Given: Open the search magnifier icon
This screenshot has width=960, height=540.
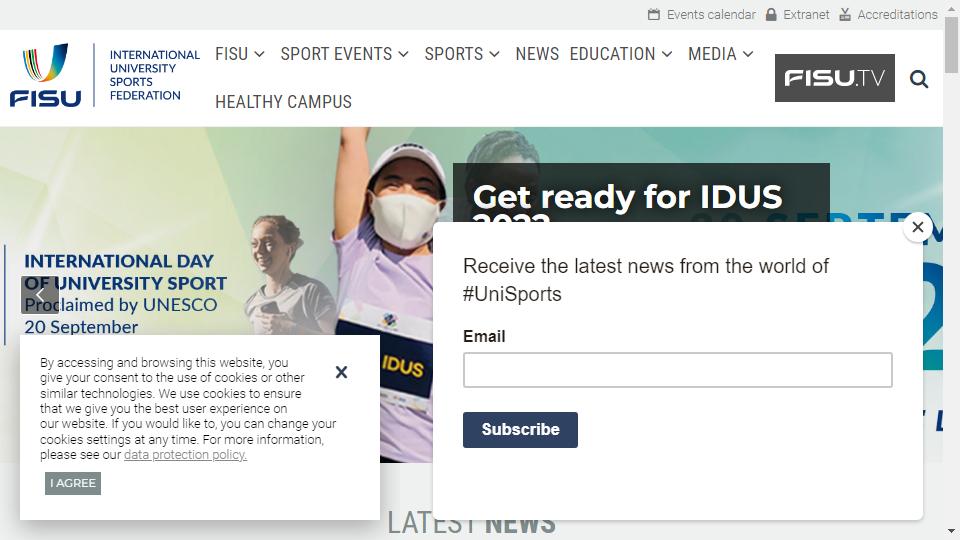Looking at the screenshot, I should (918, 79).
